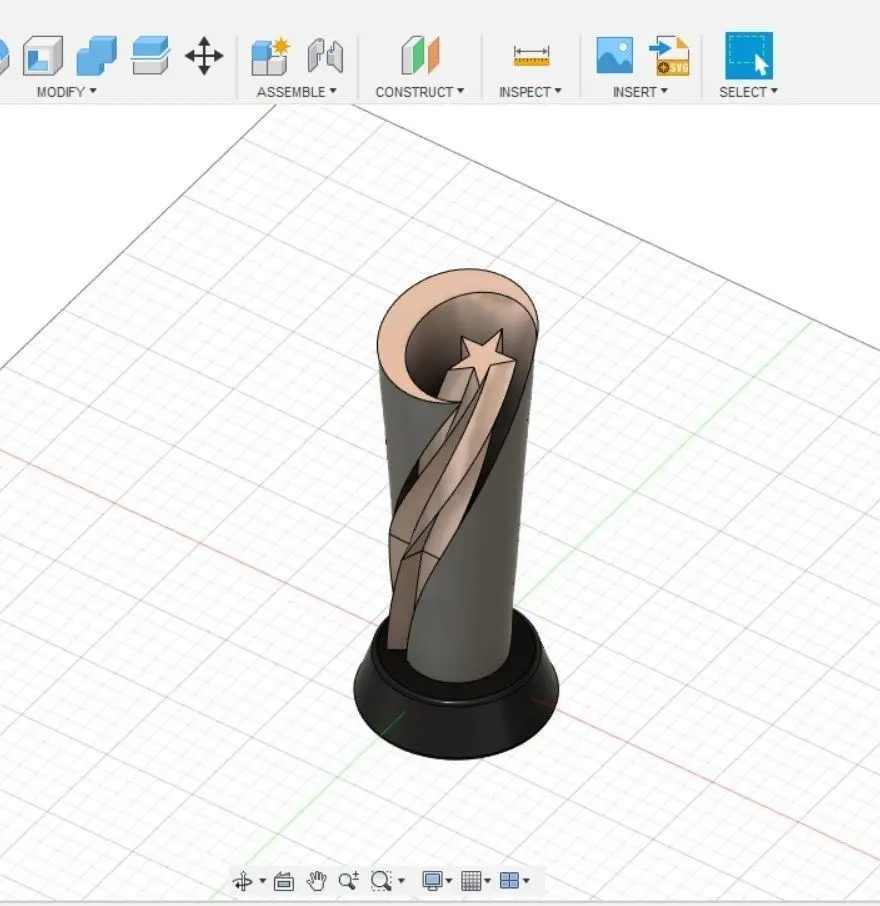880x906 pixels.
Task: Expand the INSPECT dropdown menu
Action: point(530,92)
